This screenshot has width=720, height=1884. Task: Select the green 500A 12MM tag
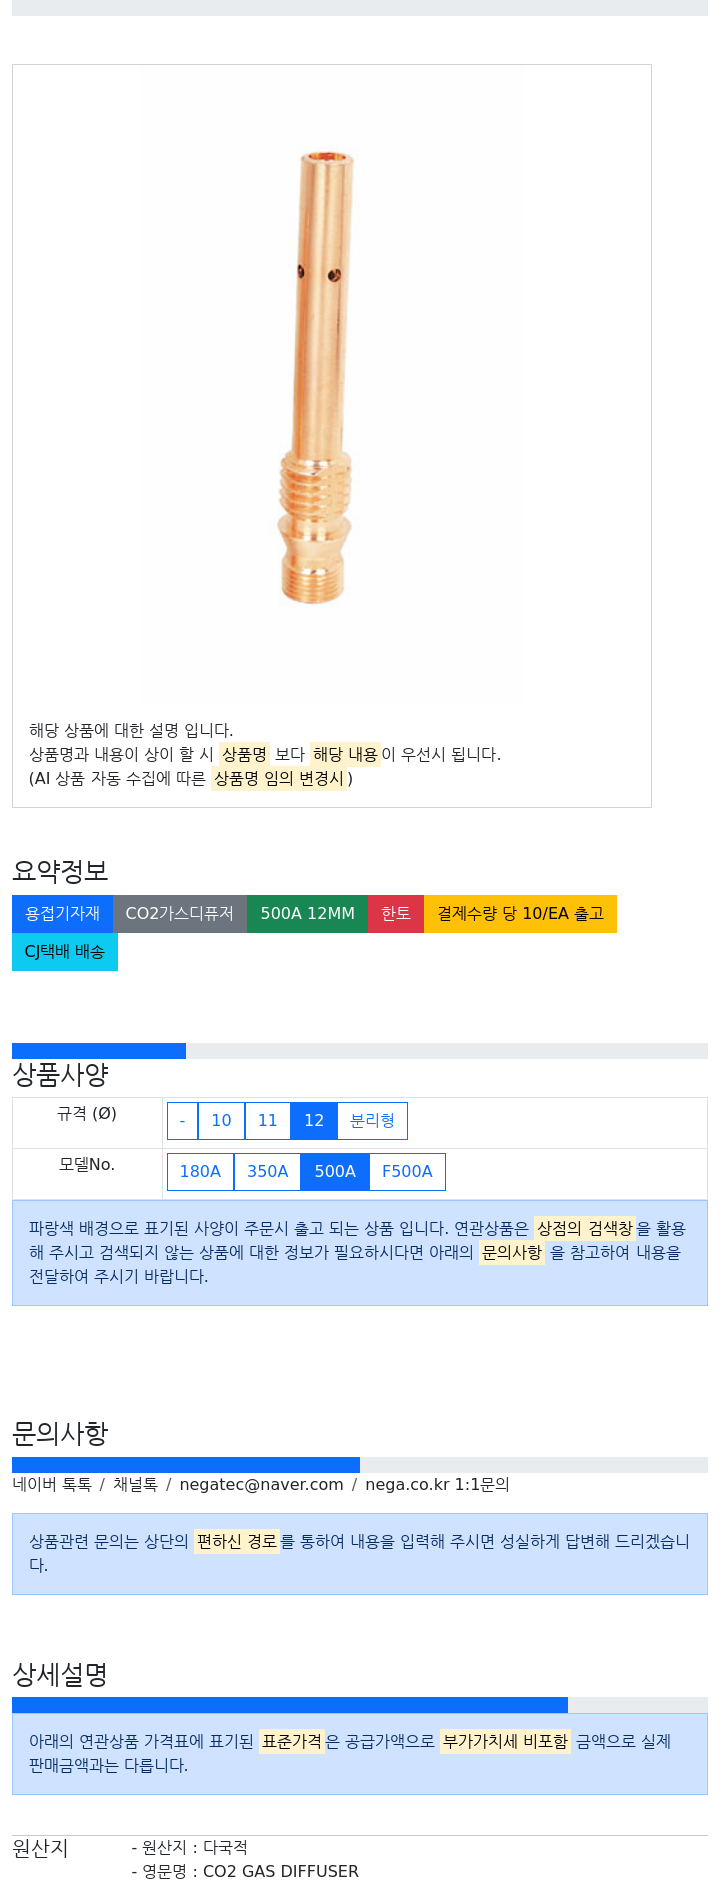coord(308,914)
